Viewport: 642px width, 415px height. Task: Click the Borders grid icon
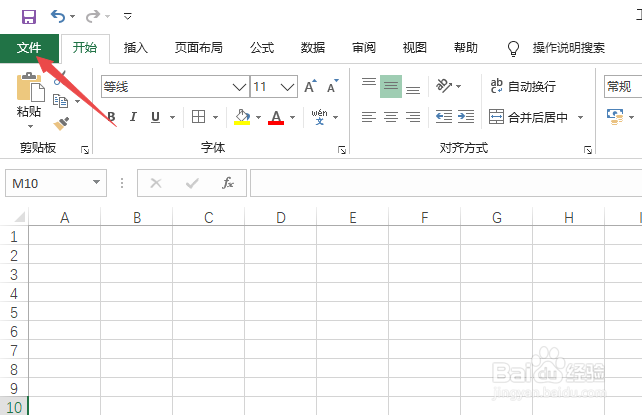[199, 117]
